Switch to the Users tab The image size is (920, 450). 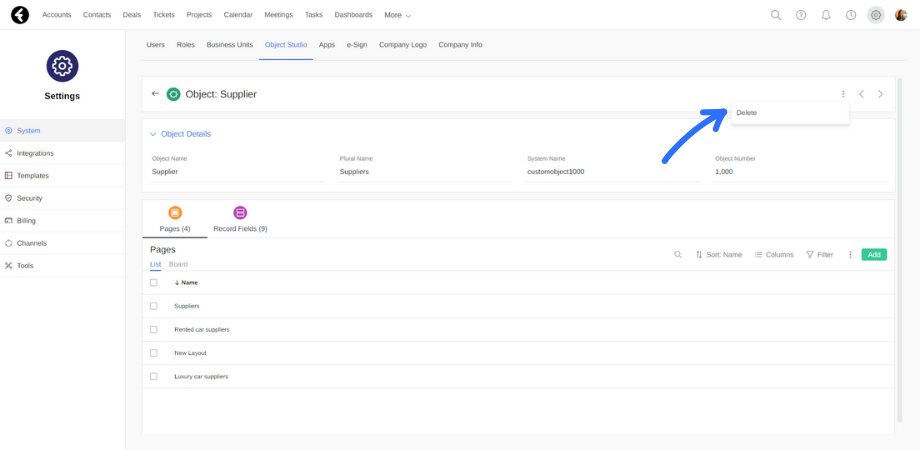click(x=155, y=45)
